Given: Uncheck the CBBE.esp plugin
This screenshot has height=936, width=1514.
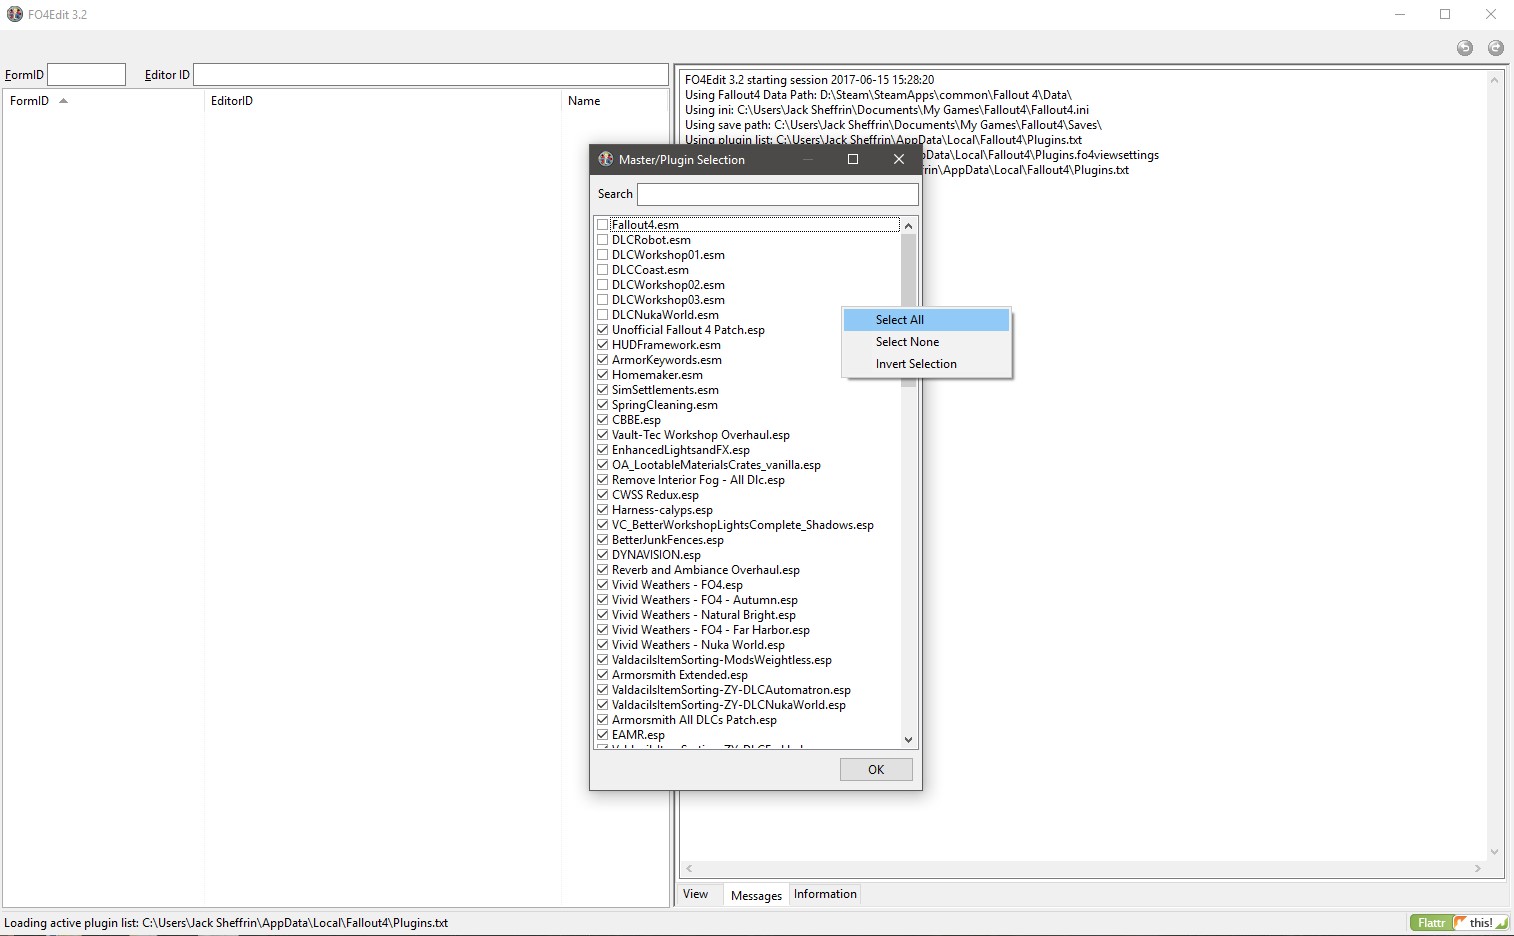Looking at the screenshot, I should pos(603,420).
